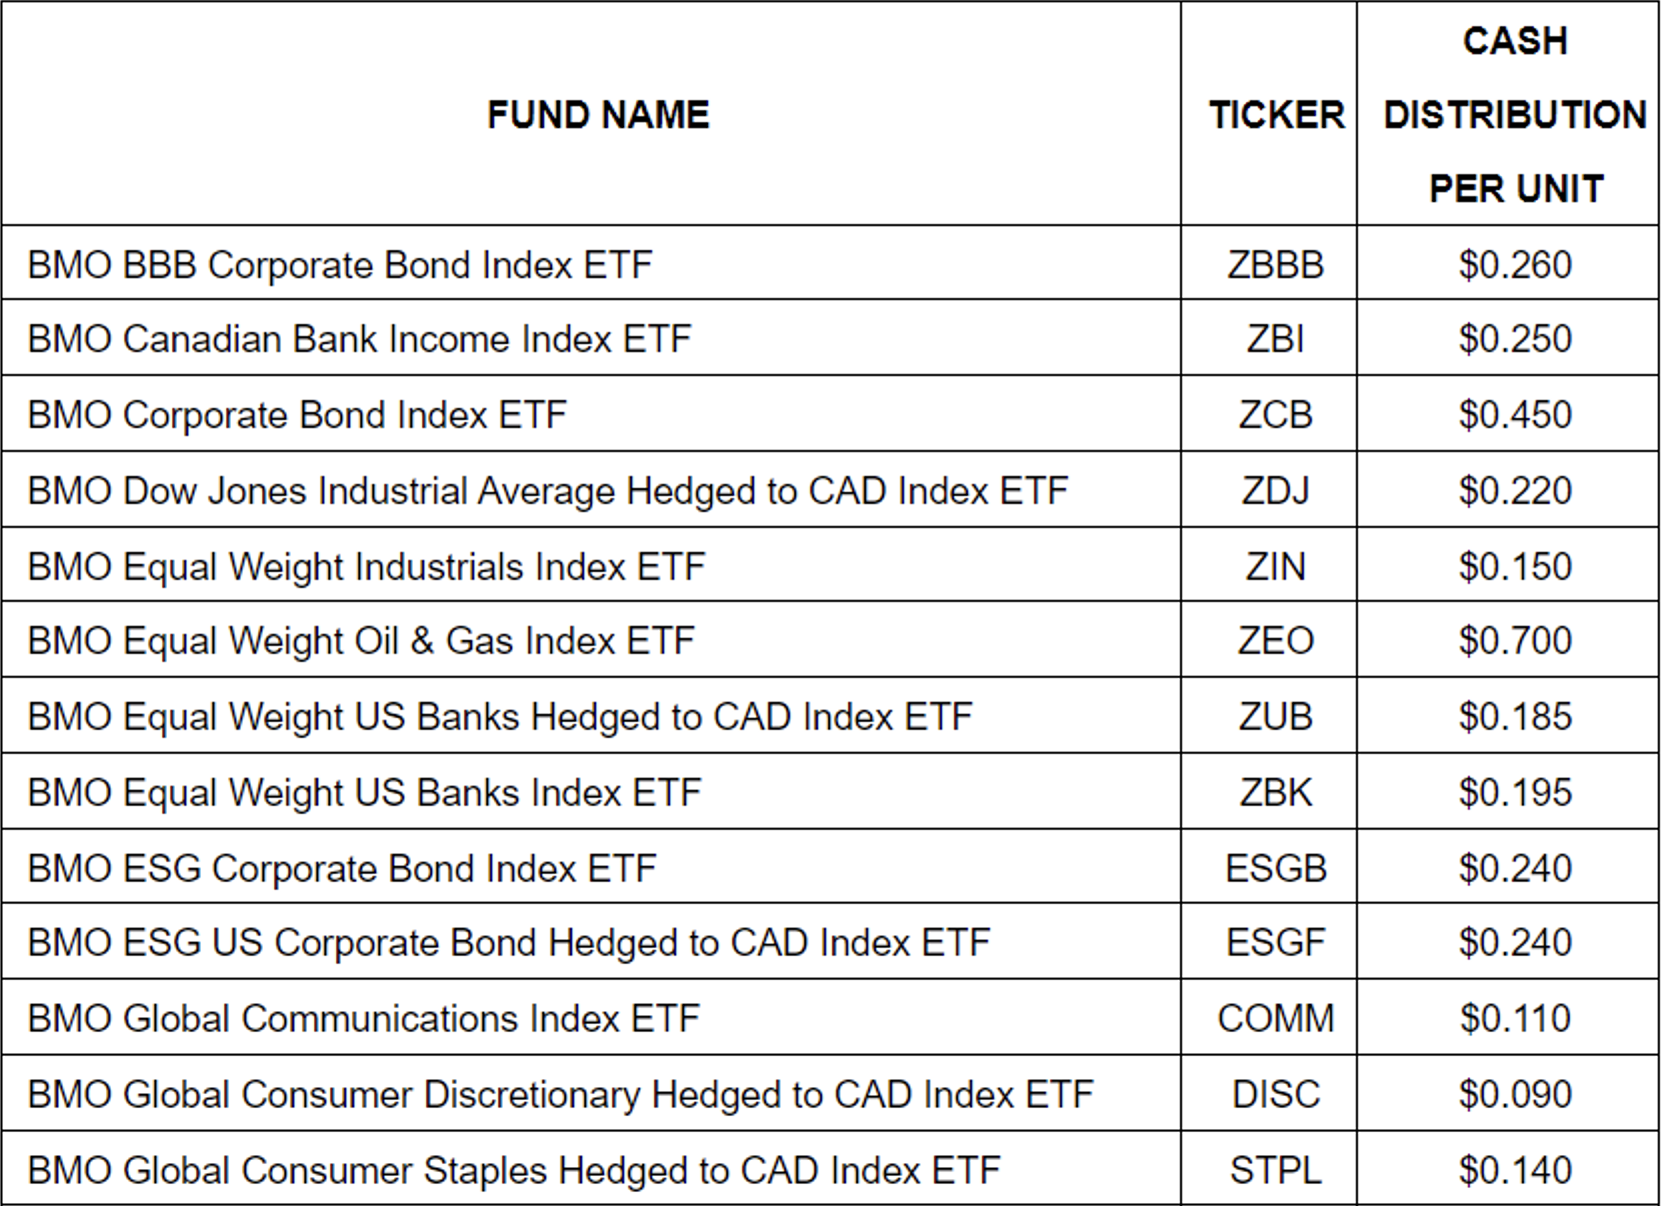Viewport: 1661px width, 1206px height.
Task: Click the CASH DISTRIBUTION PER UNIT header
Action: pyautogui.click(x=1514, y=115)
